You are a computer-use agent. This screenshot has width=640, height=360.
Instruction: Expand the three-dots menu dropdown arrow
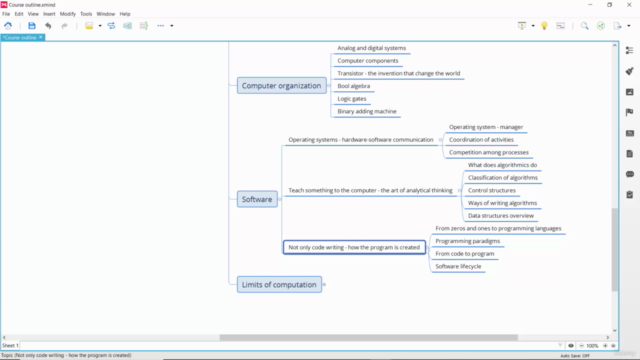point(172,26)
